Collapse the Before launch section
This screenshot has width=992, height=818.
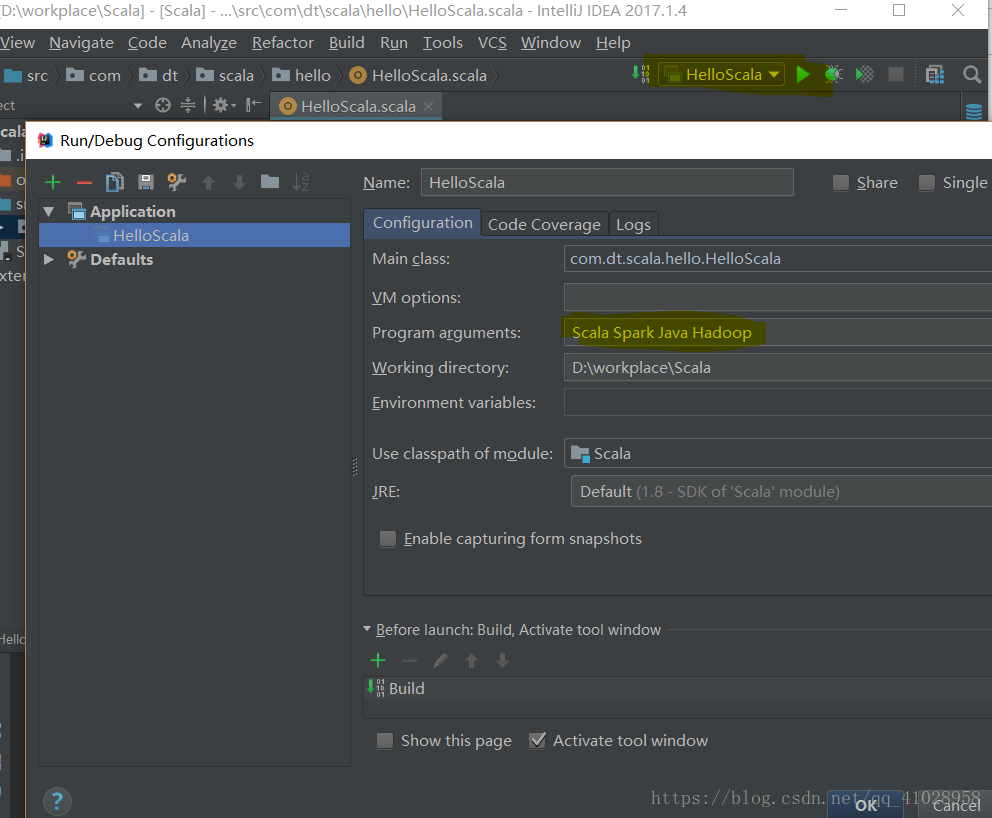click(x=367, y=629)
